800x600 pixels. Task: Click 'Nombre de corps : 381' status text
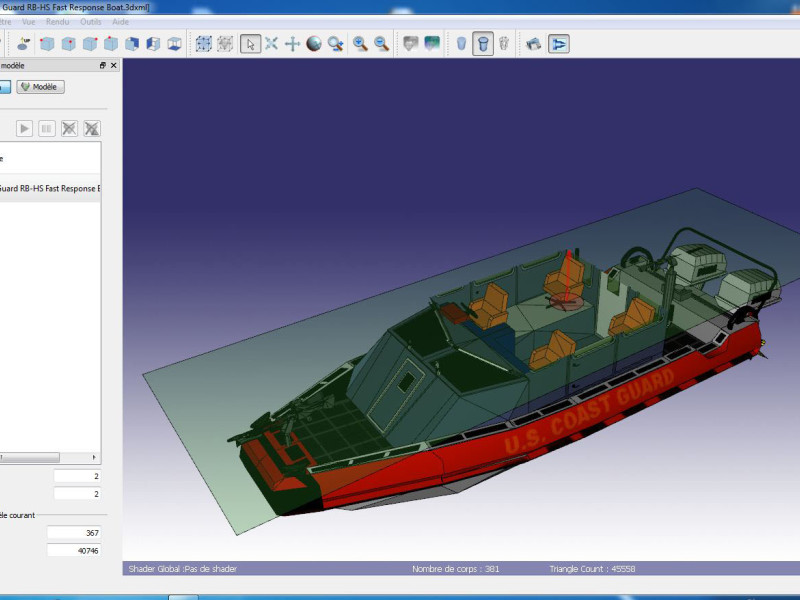point(456,568)
